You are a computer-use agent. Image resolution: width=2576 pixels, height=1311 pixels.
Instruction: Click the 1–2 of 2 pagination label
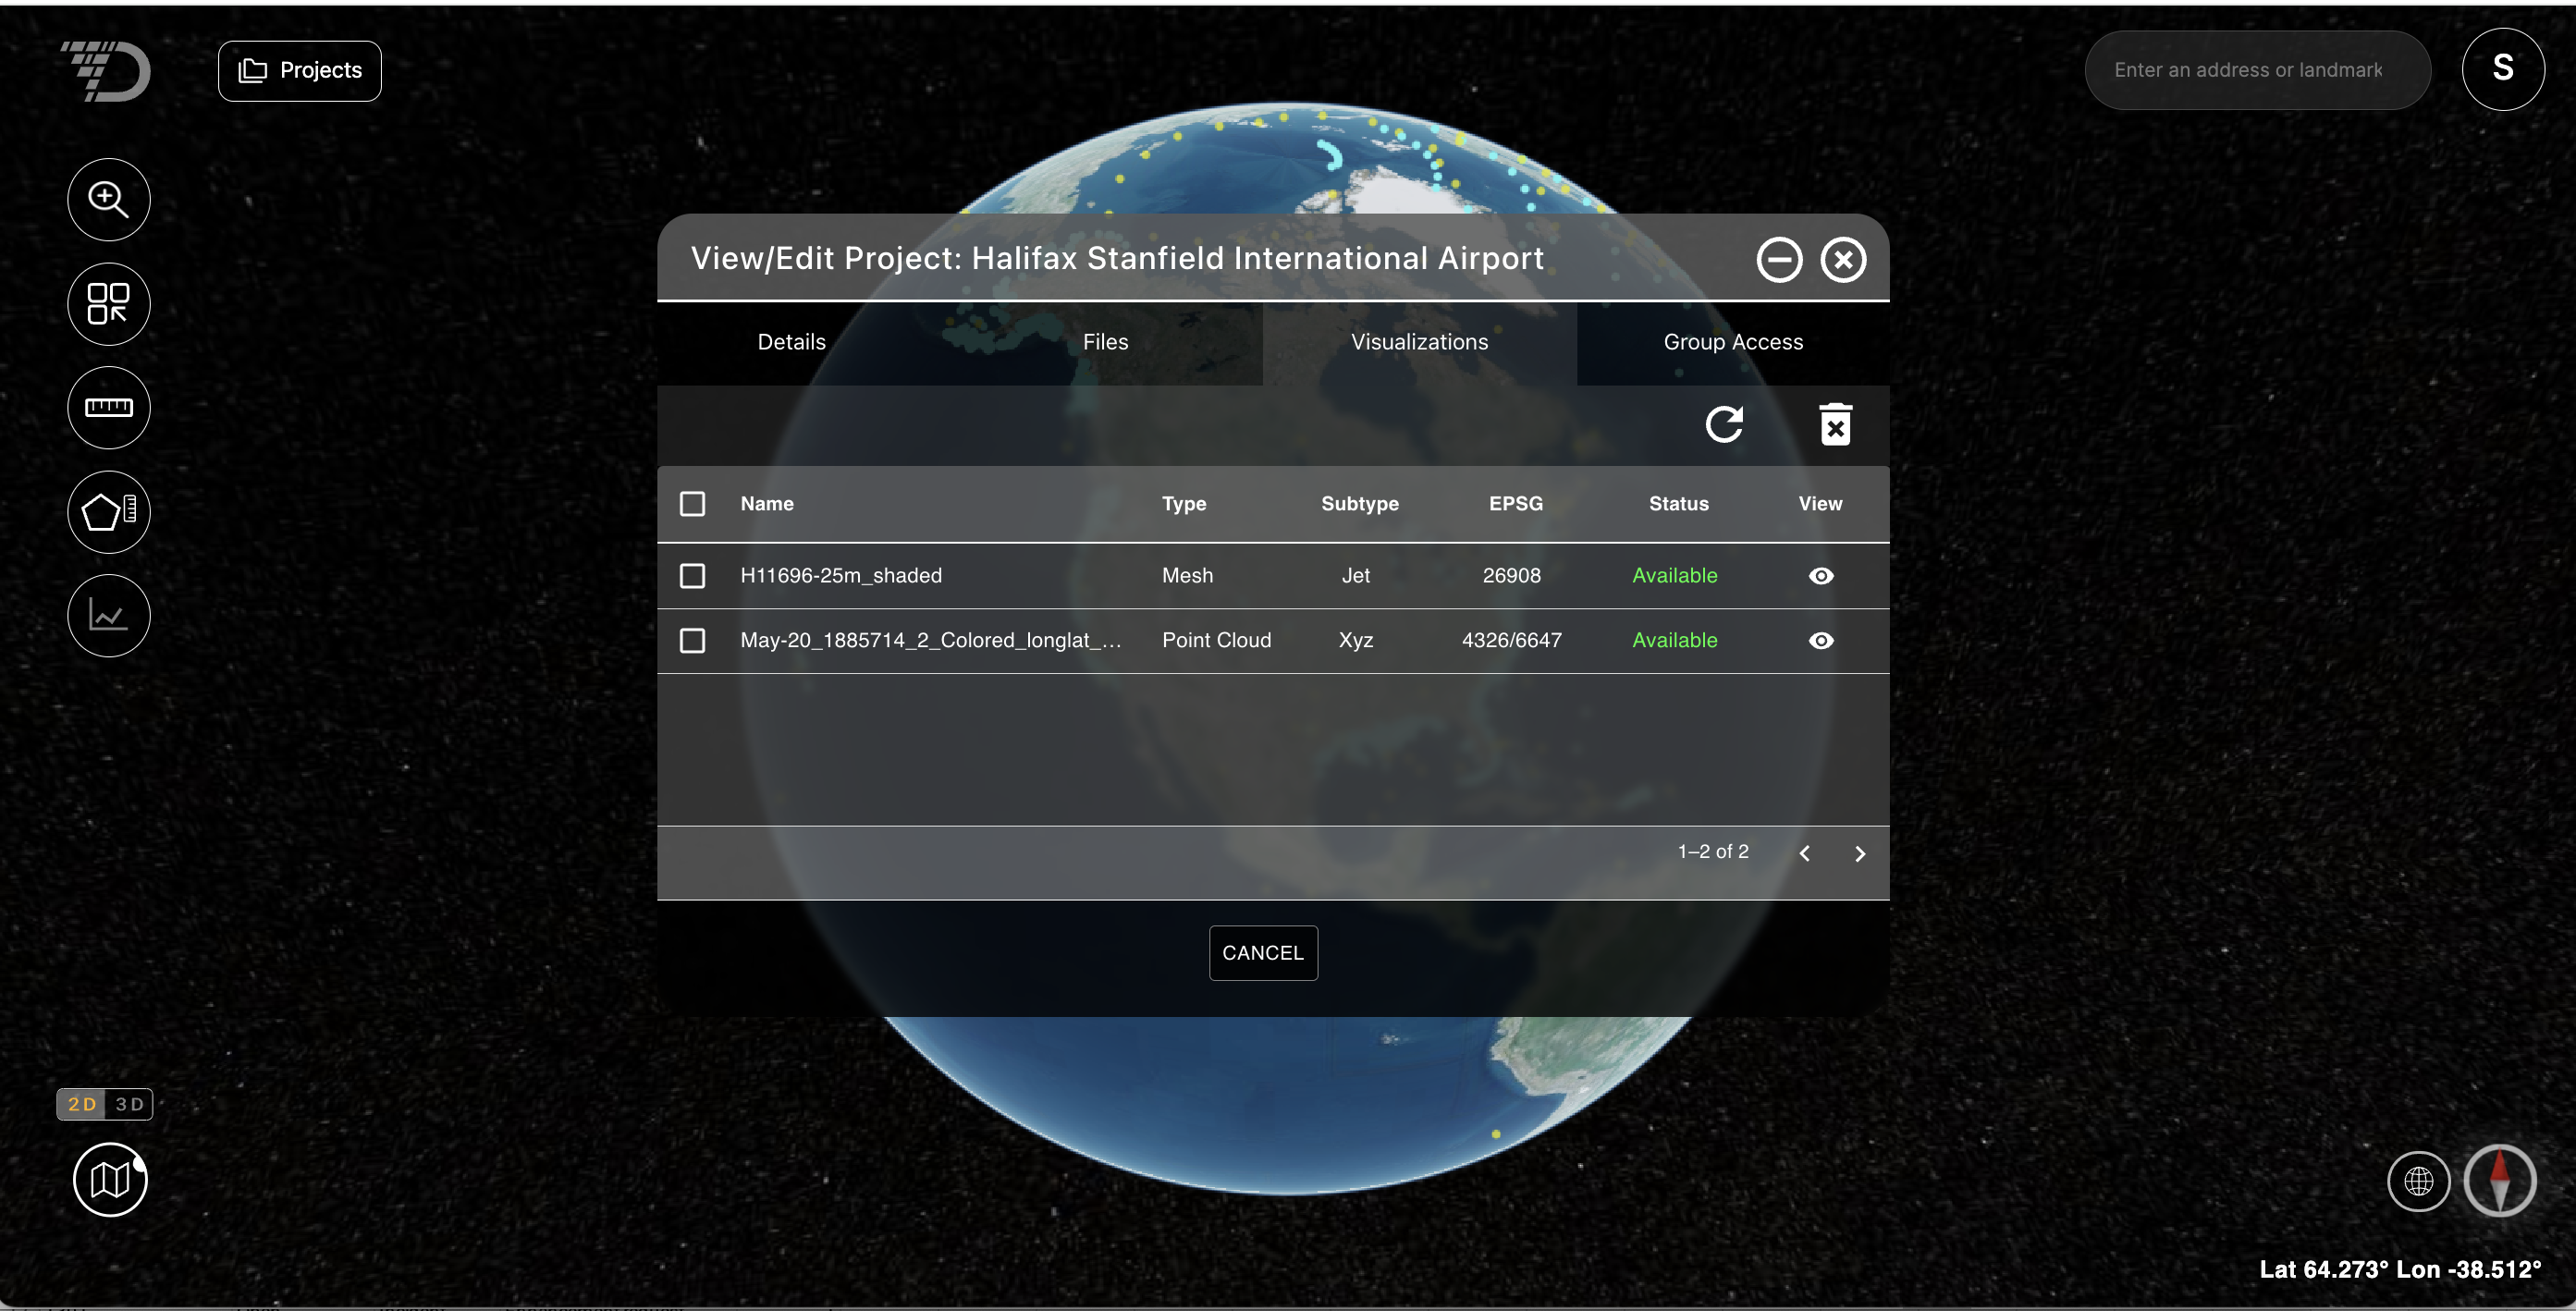(1713, 852)
